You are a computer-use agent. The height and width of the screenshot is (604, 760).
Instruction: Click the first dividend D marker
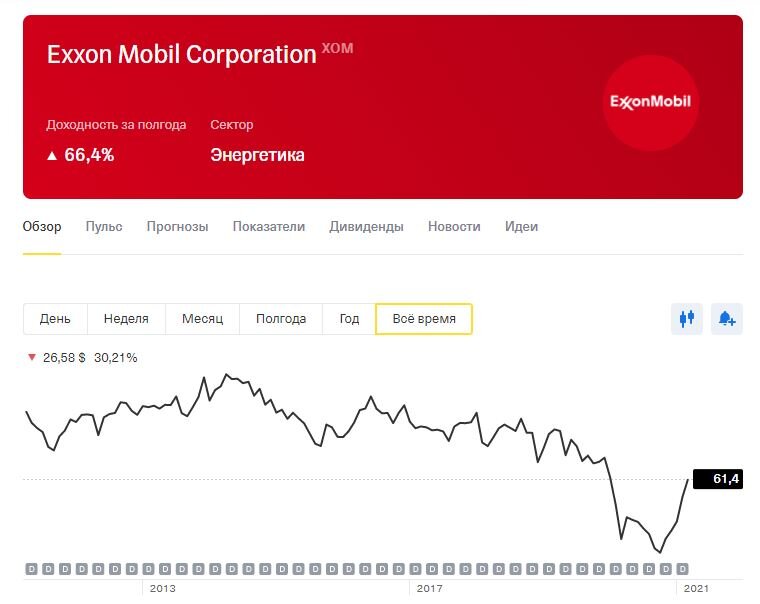pyautogui.click(x=31, y=569)
